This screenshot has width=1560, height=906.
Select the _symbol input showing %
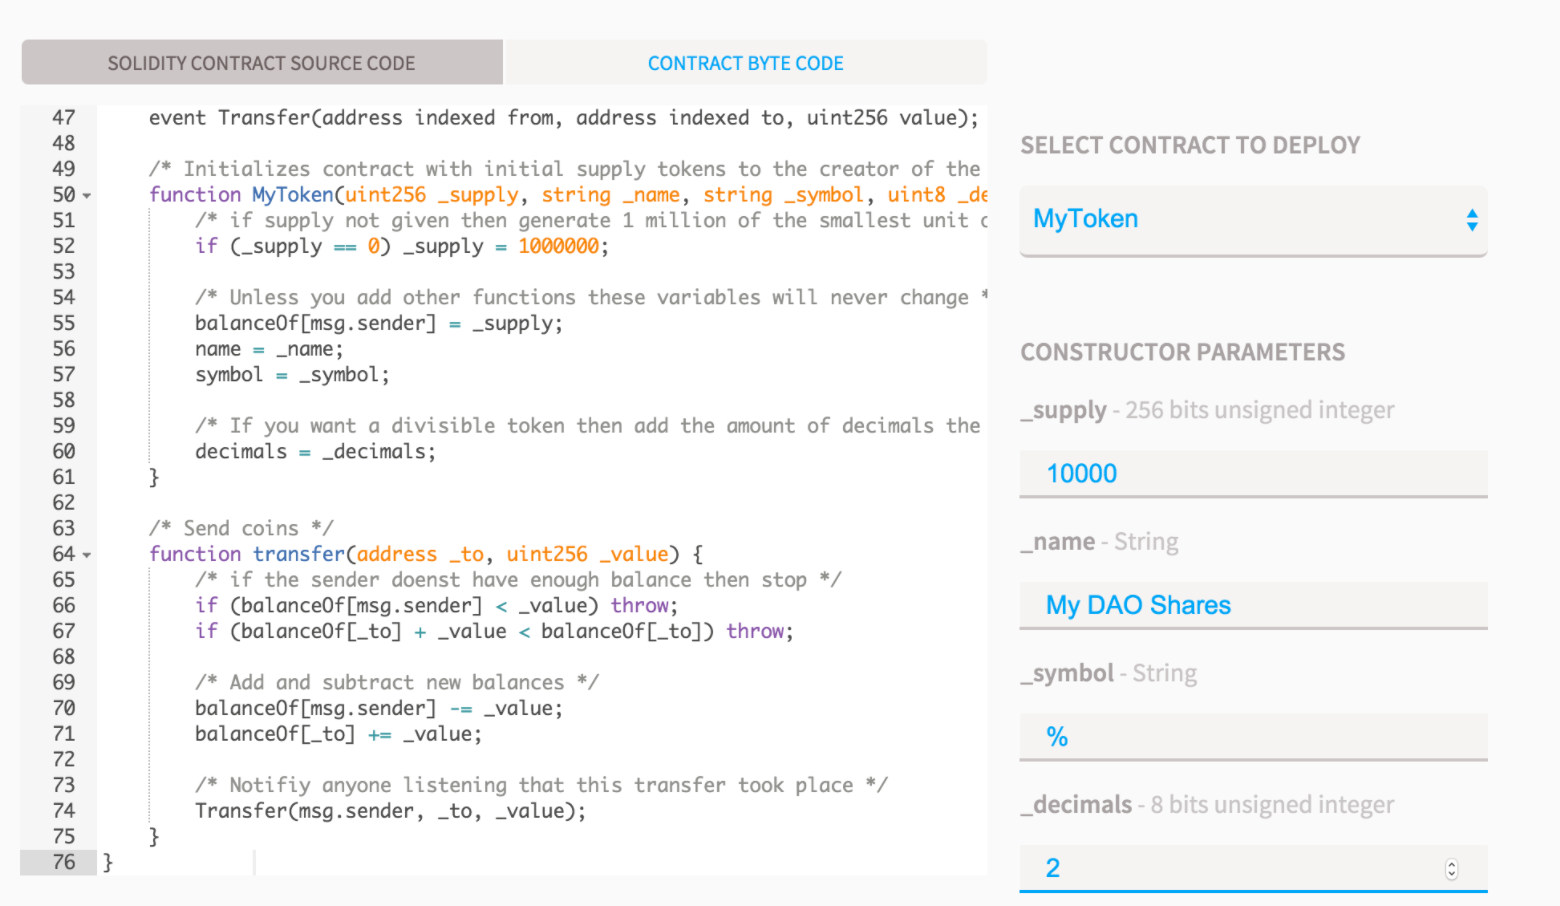tap(1252, 738)
